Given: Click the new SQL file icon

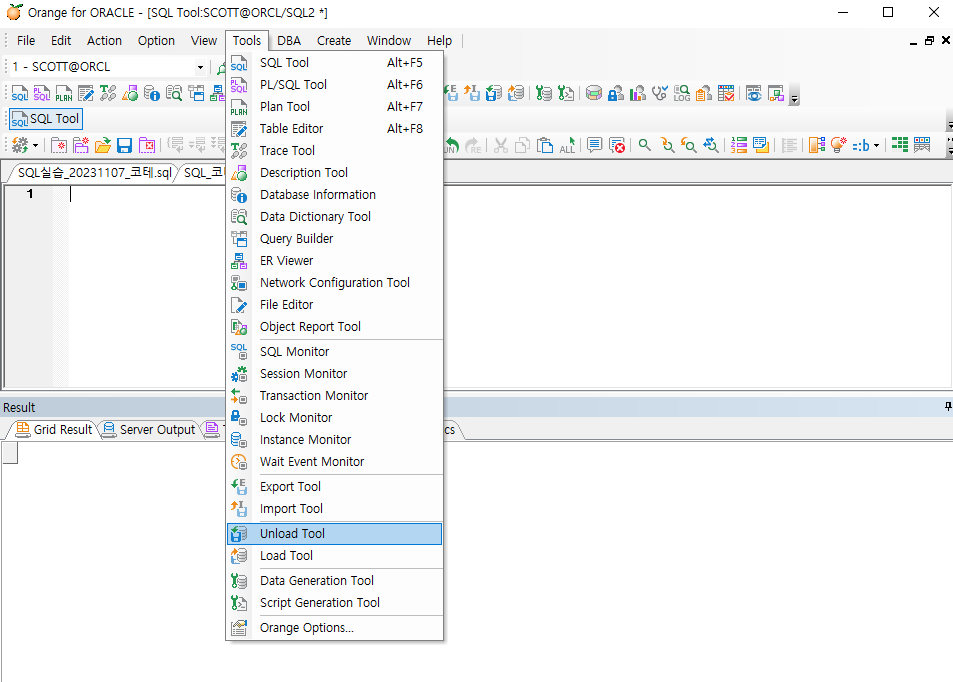Looking at the screenshot, I should [59, 145].
